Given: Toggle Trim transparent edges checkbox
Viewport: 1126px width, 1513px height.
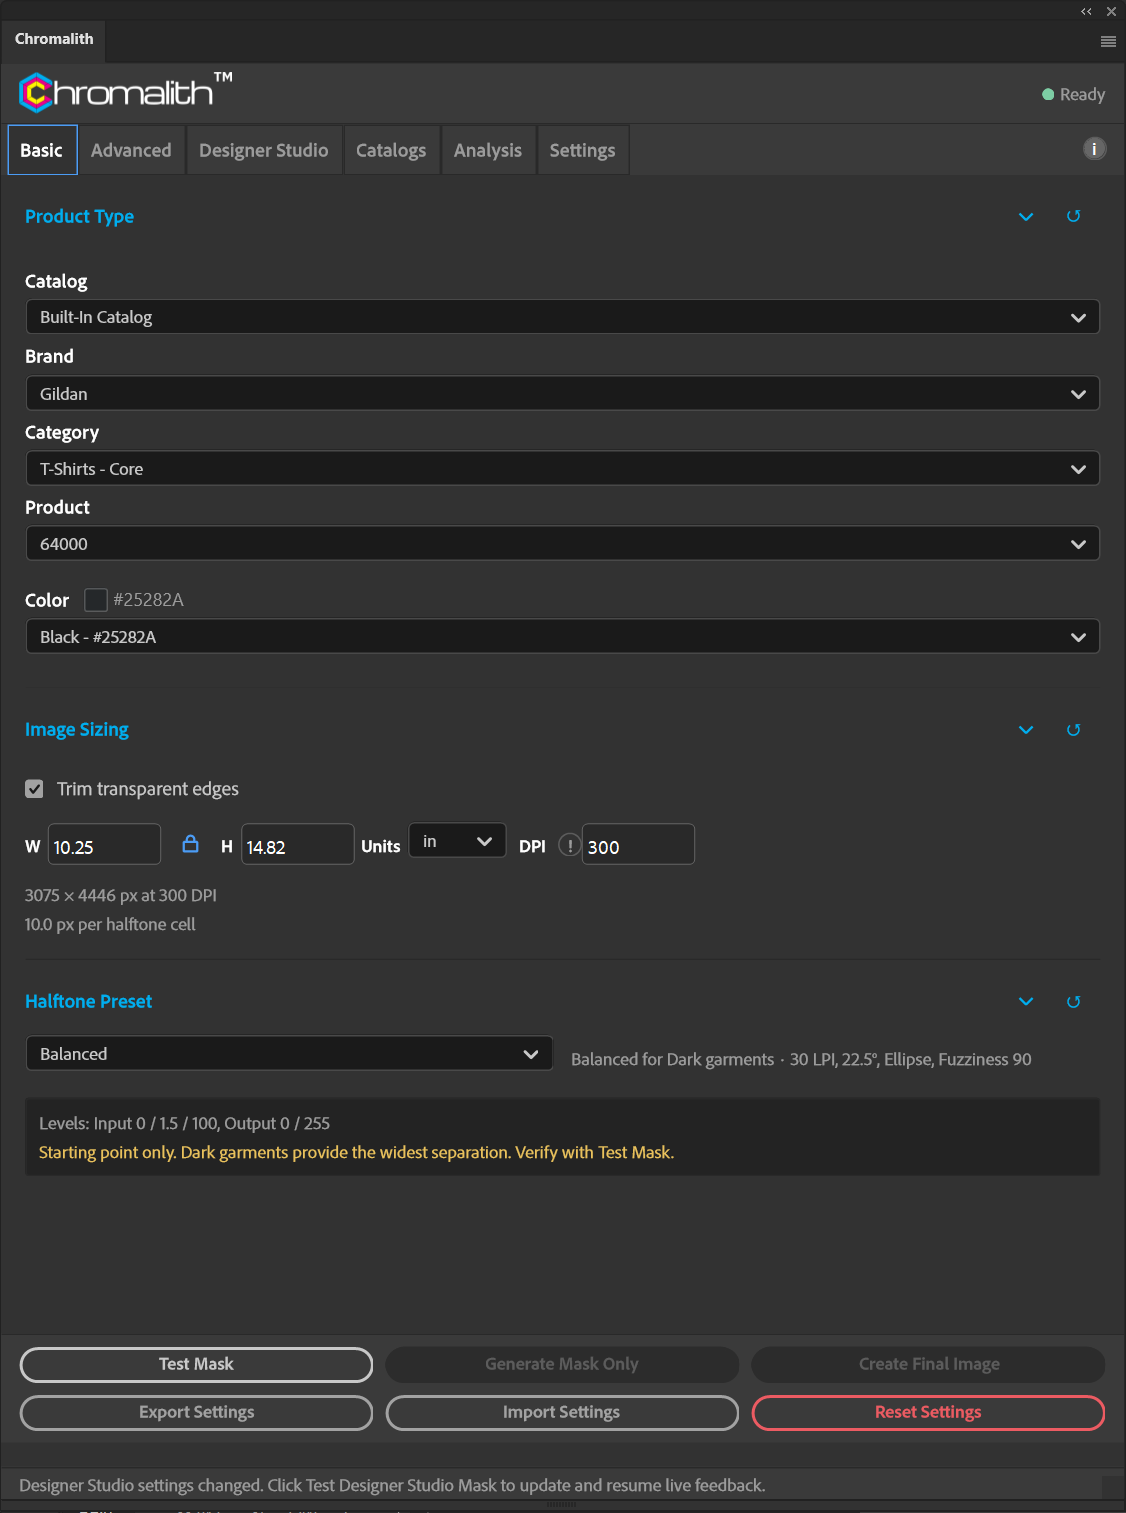Looking at the screenshot, I should click(34, 789).
